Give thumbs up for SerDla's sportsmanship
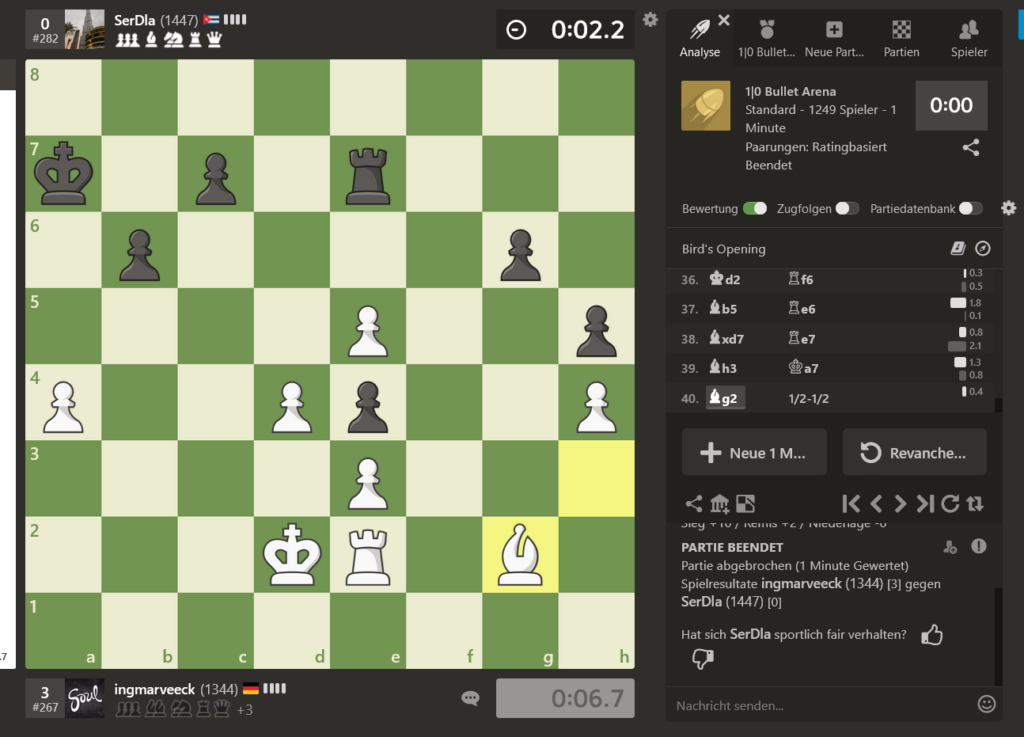This screenshot has width=1024, height=737. click(x=932, y=635)
